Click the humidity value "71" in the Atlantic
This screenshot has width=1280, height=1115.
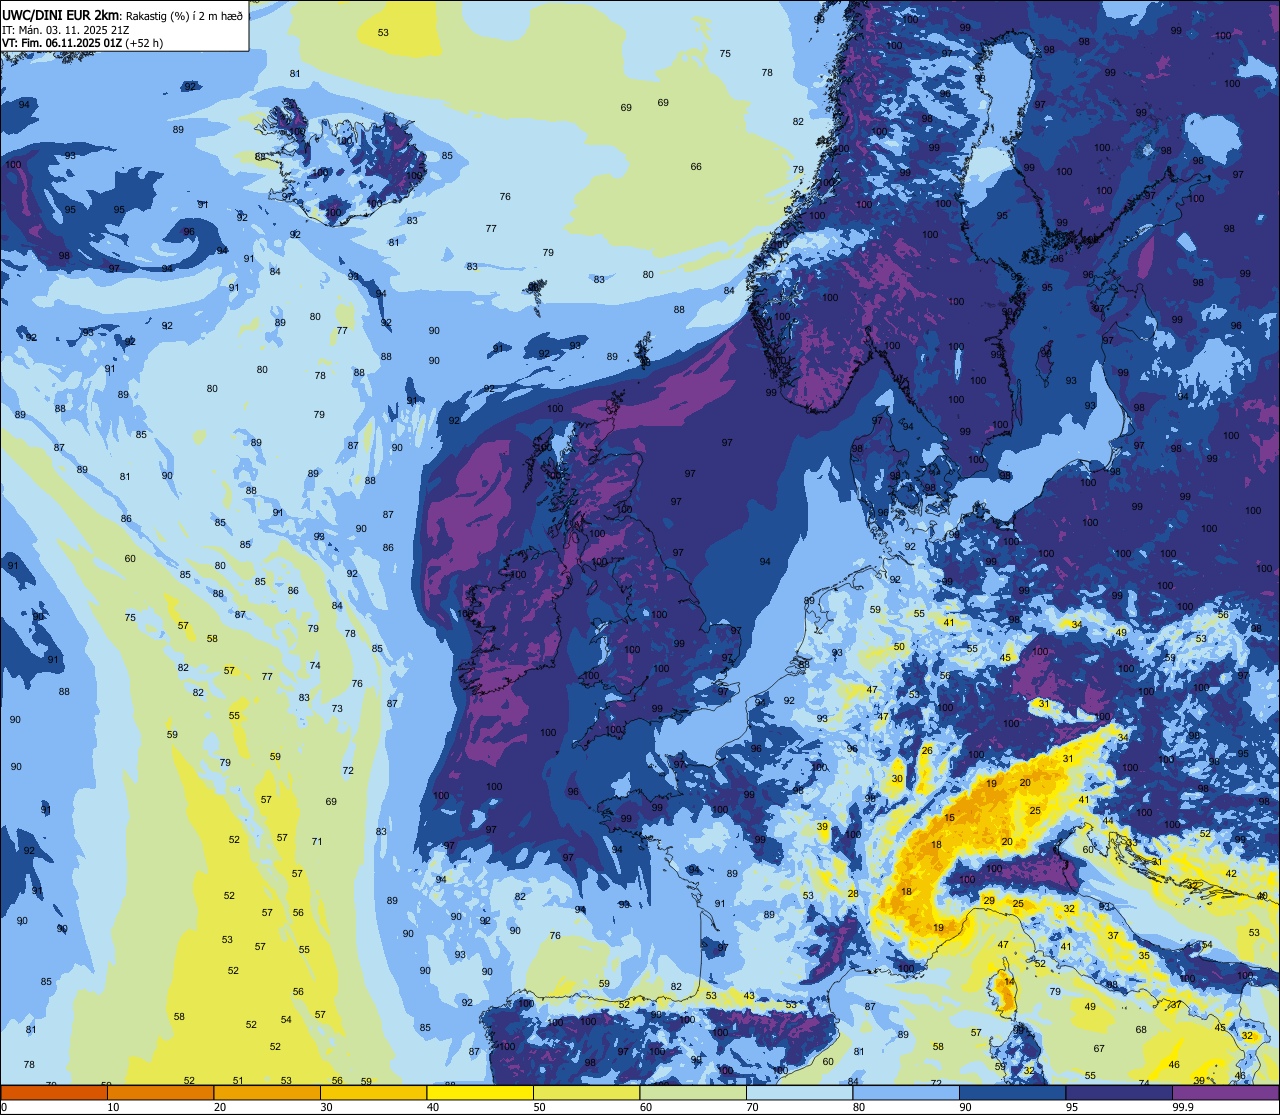click(317, 841)
